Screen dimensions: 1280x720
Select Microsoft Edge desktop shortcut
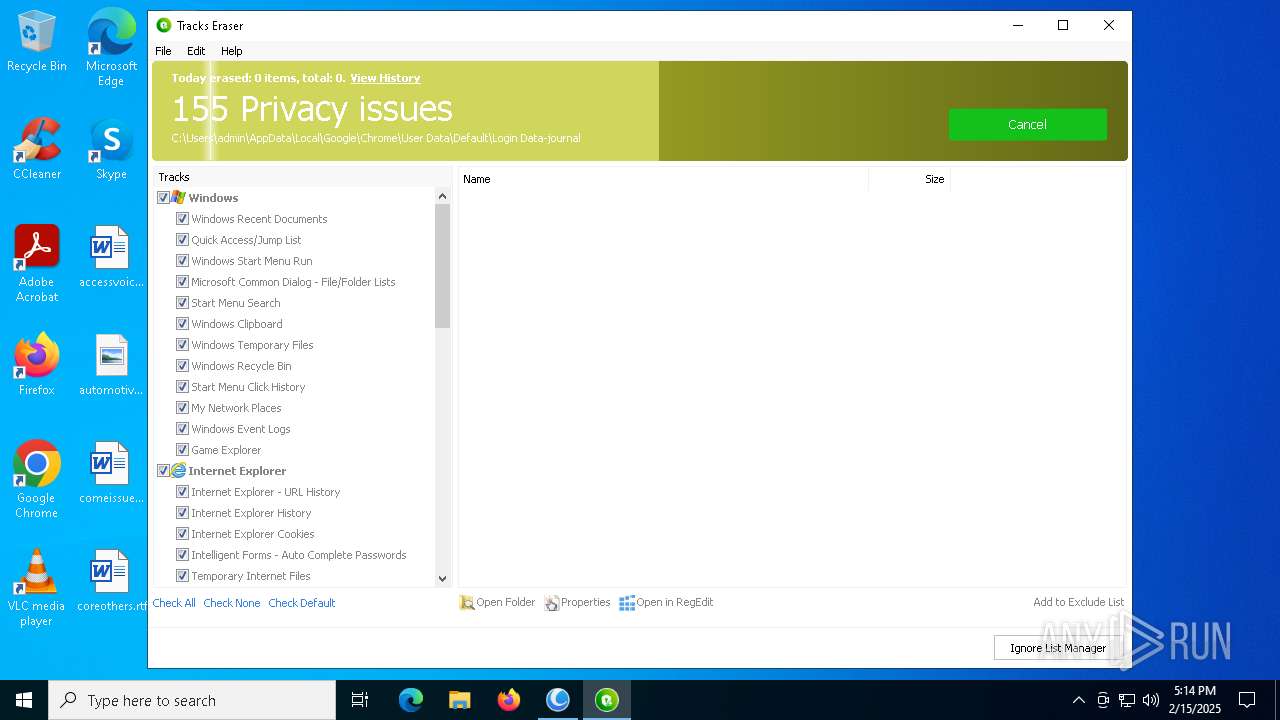[x=111, y=48]
